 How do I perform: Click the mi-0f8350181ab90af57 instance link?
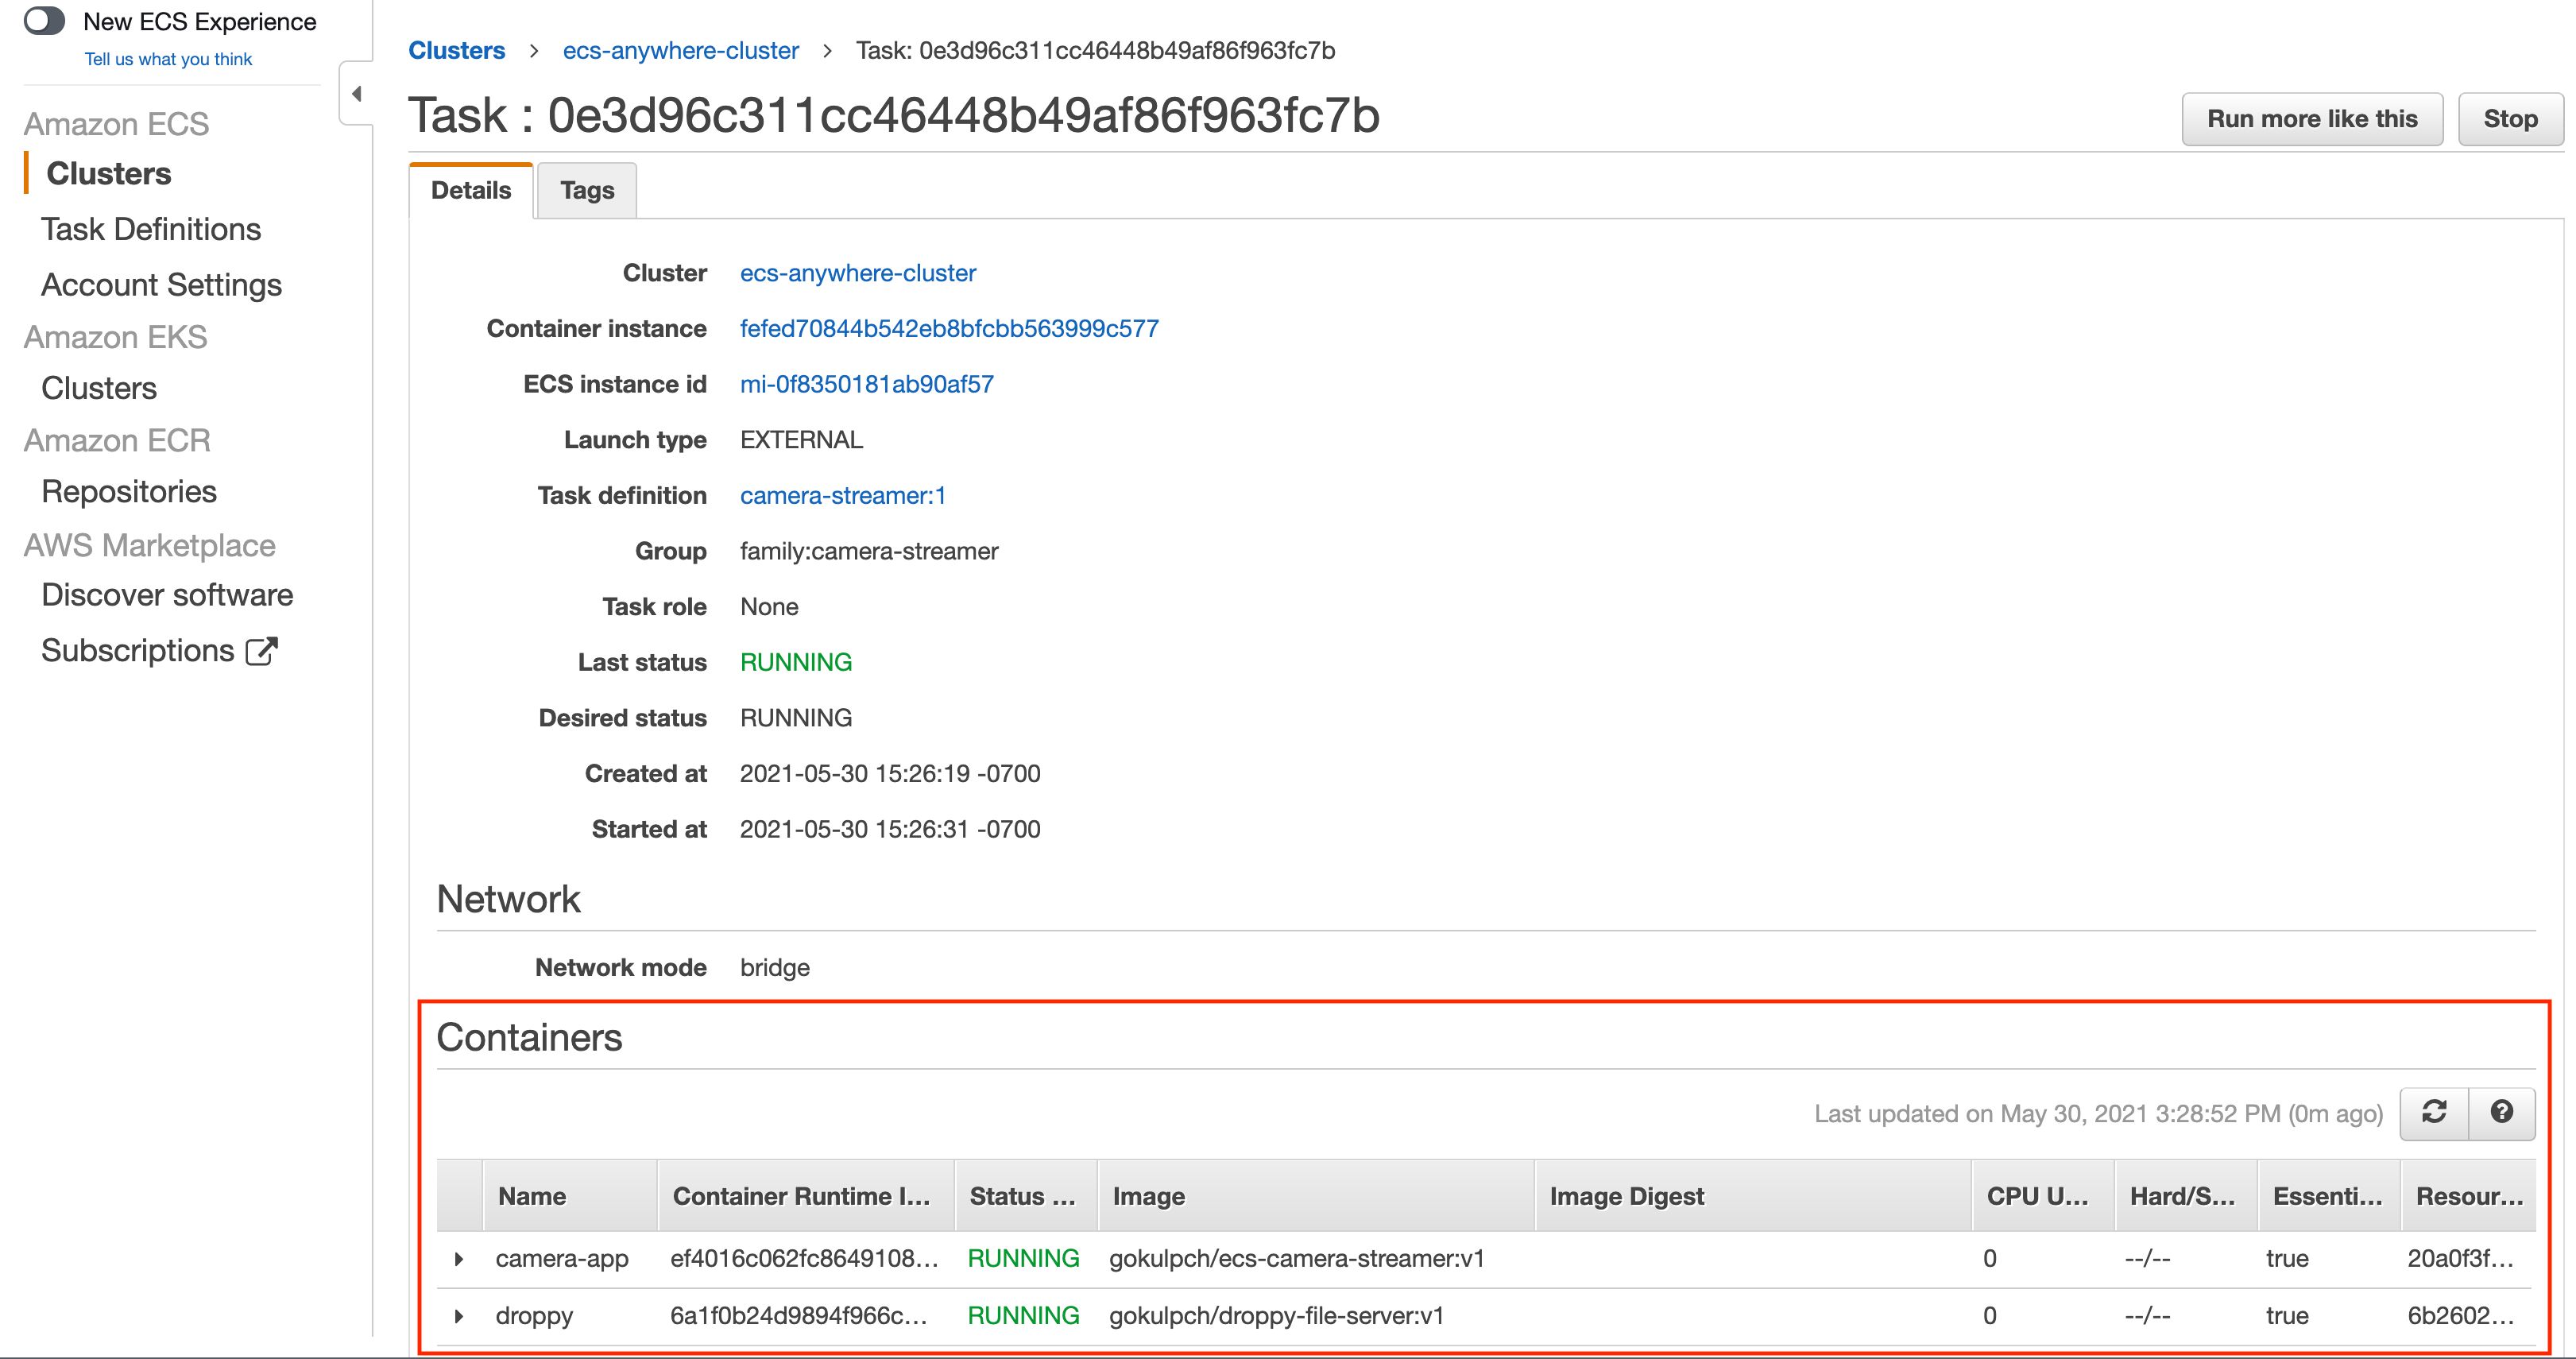(x=866, y=385)
